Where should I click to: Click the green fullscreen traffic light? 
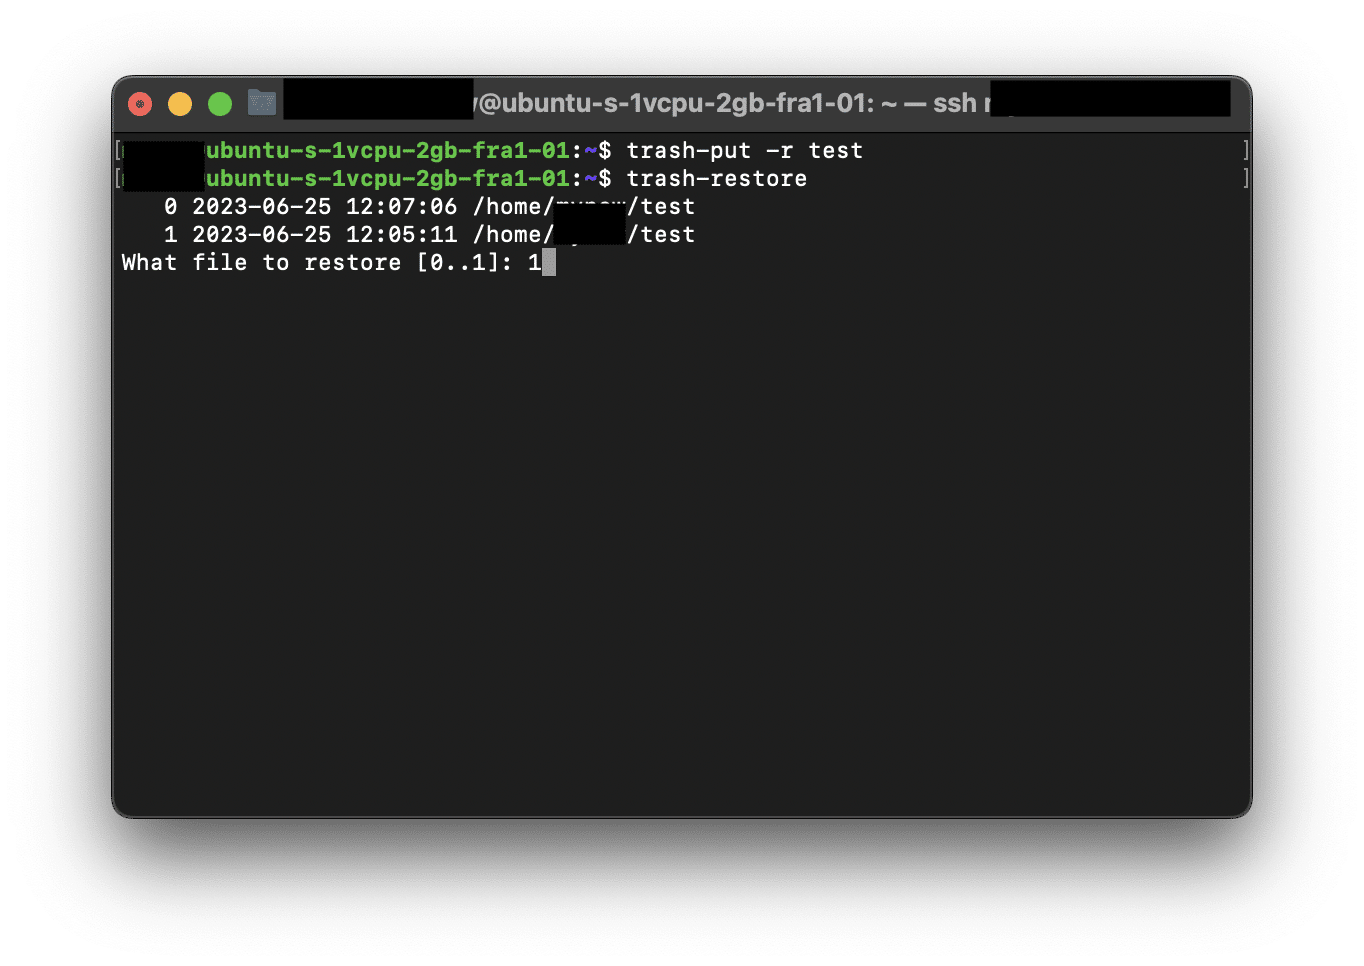click(220, 102)
